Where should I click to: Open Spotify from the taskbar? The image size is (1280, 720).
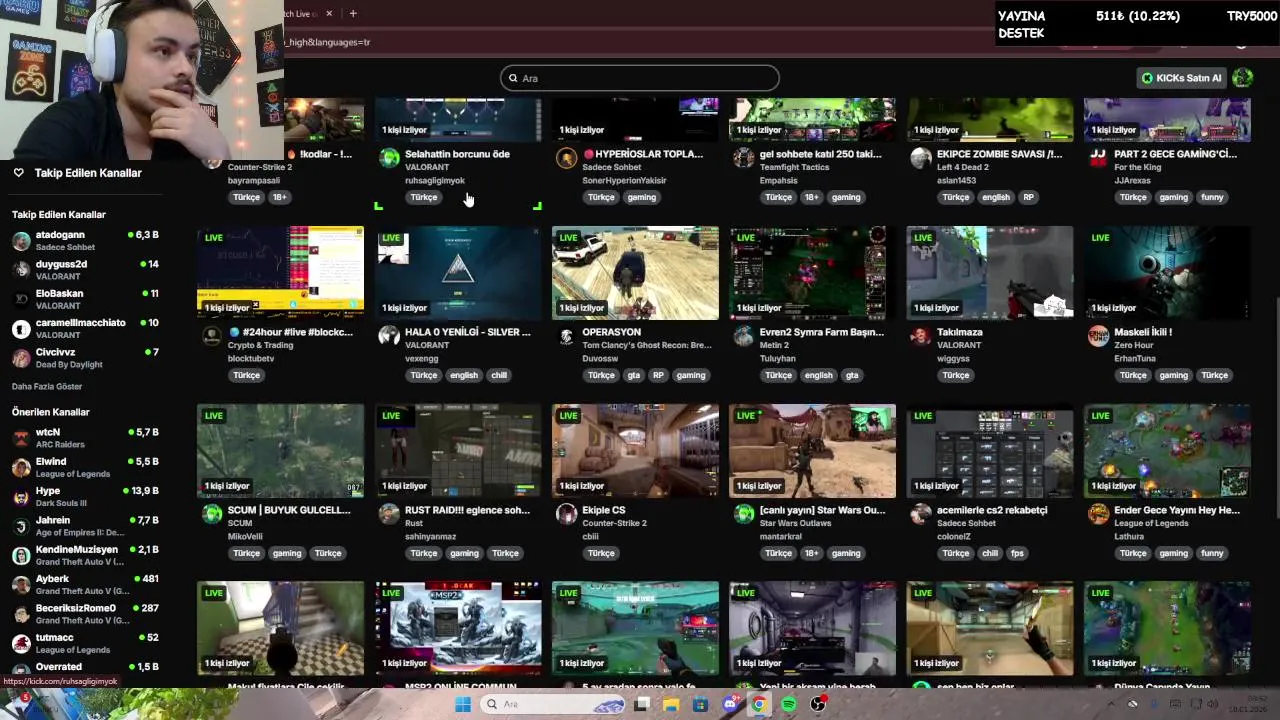click(789, 704)
